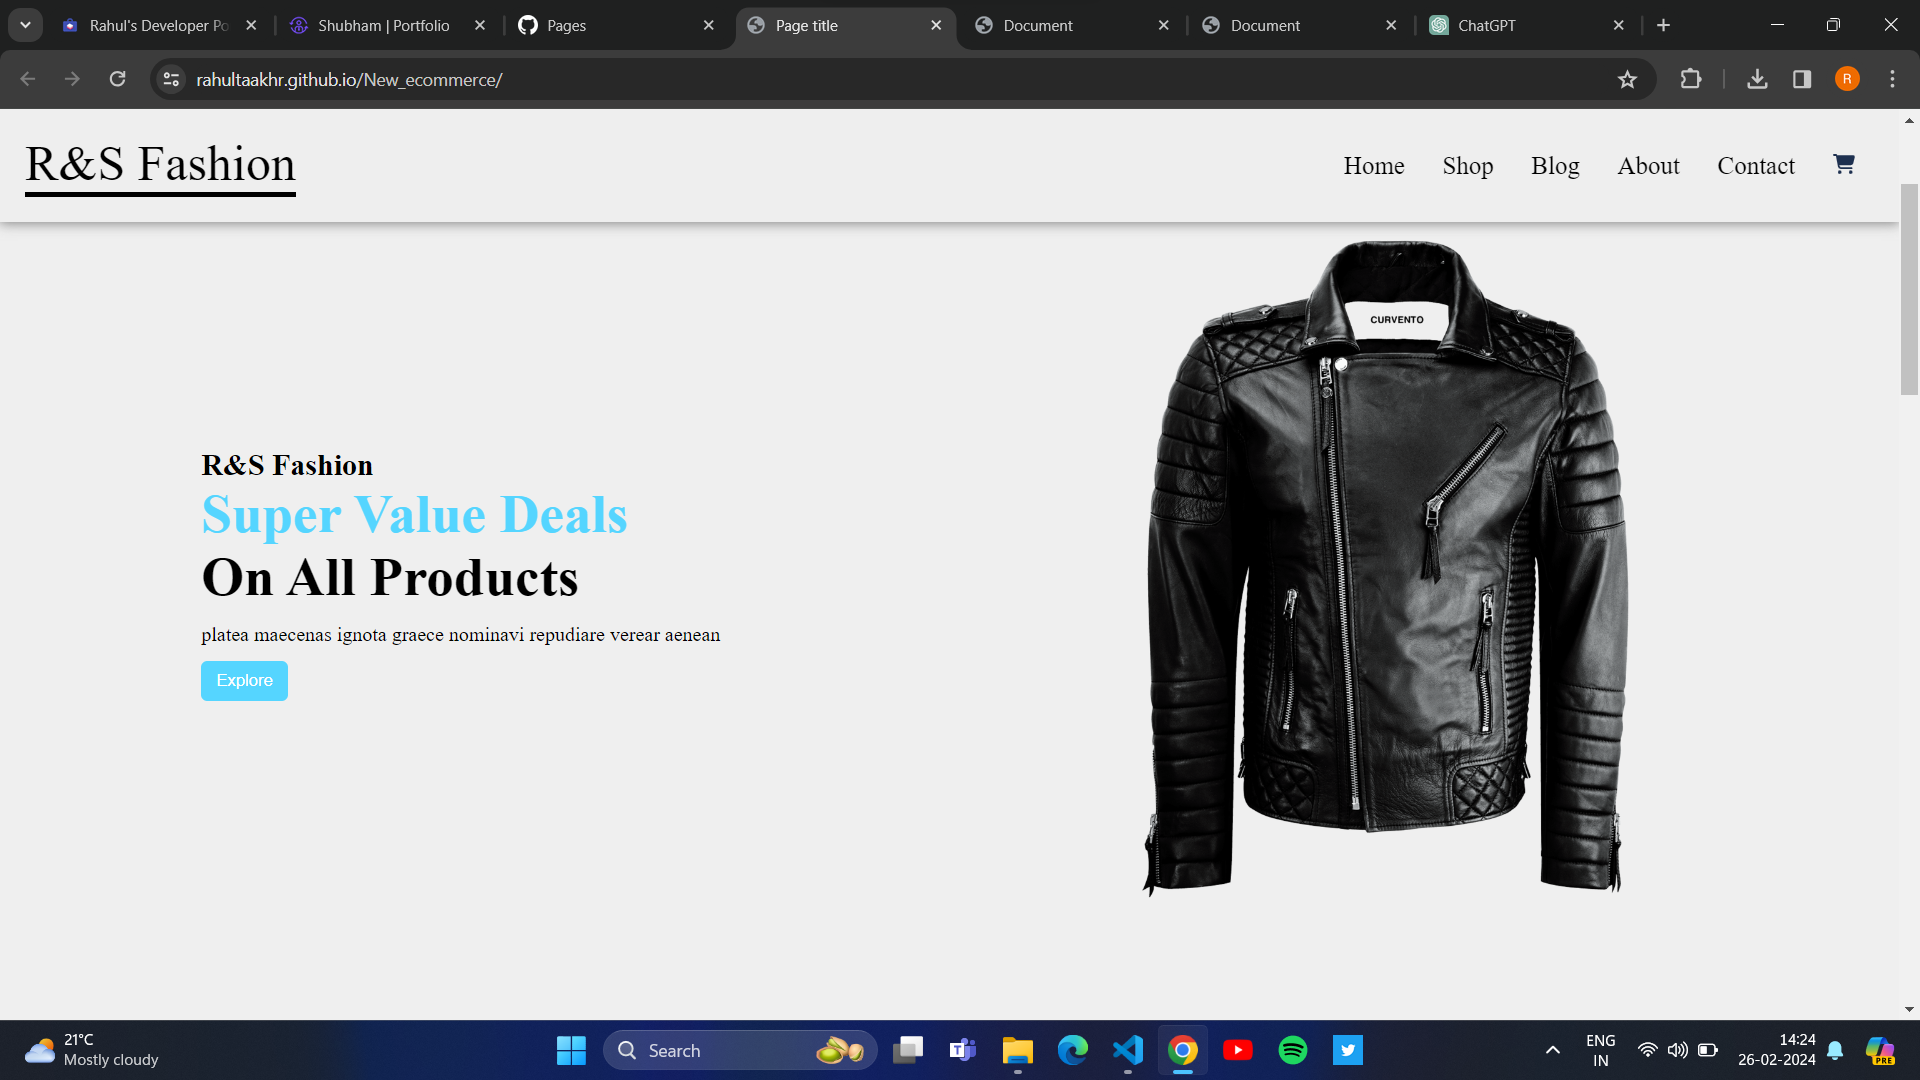1920x1080 pixels.
Task: Click the browser profile avatar
Action: [1847, 79]
